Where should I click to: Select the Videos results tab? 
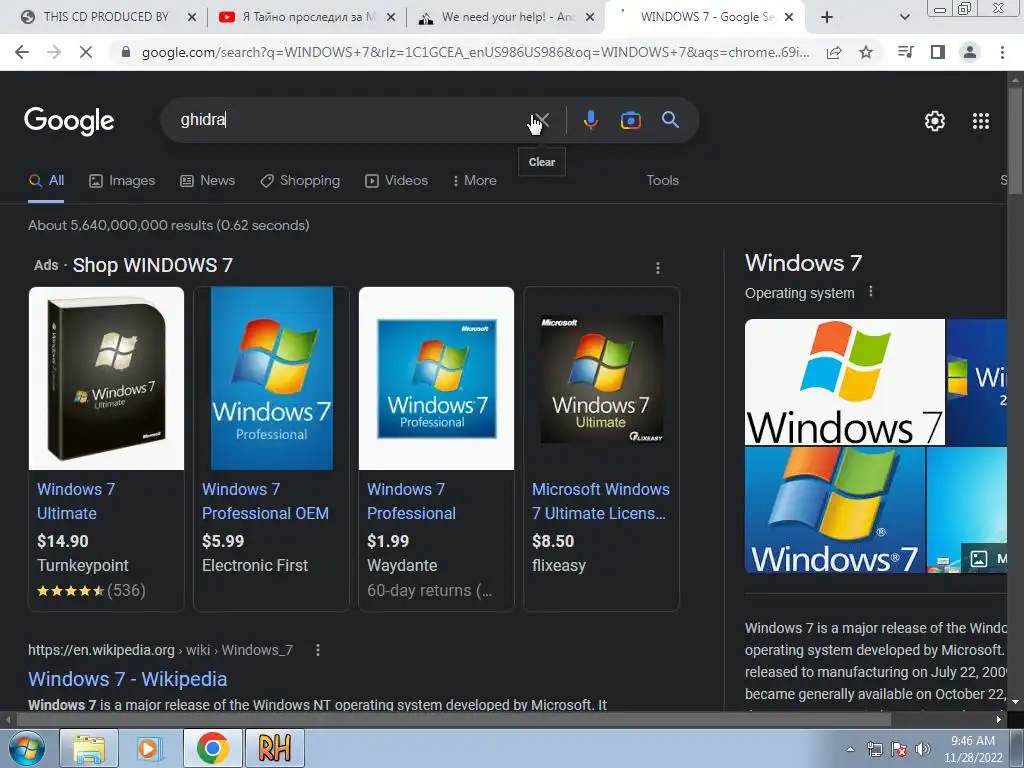(x=396, y=181)
